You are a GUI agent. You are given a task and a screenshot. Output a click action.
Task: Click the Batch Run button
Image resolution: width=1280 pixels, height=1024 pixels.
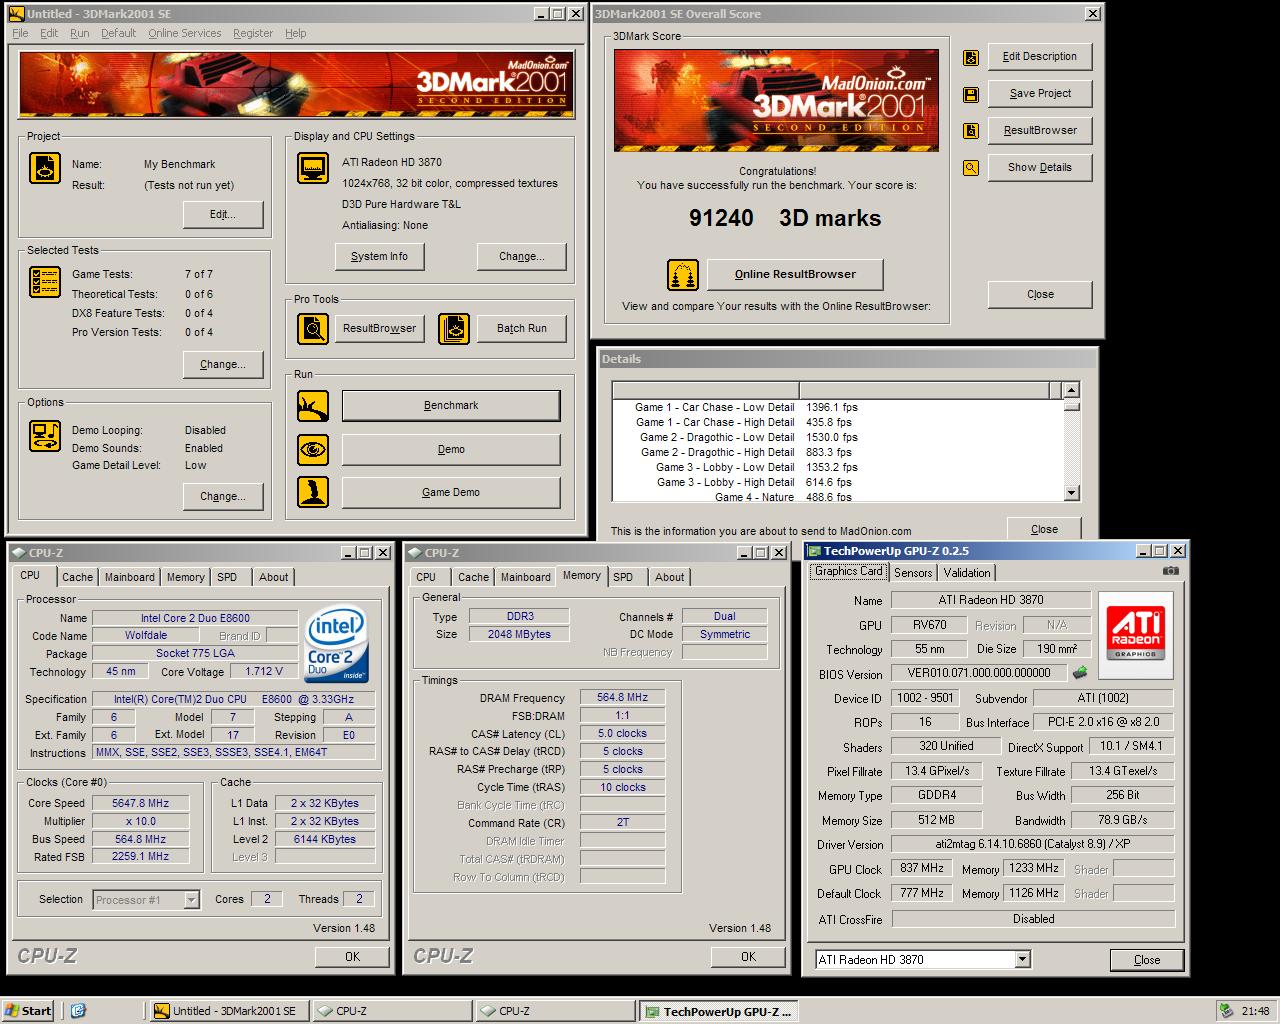522,328
